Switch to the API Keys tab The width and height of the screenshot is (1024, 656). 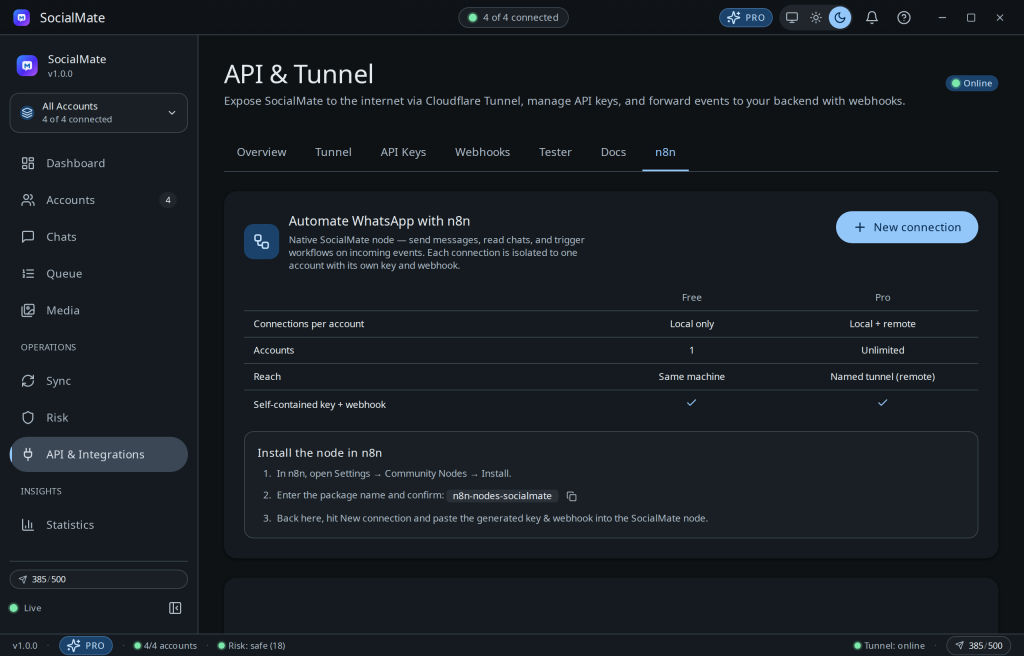(403, 152)
